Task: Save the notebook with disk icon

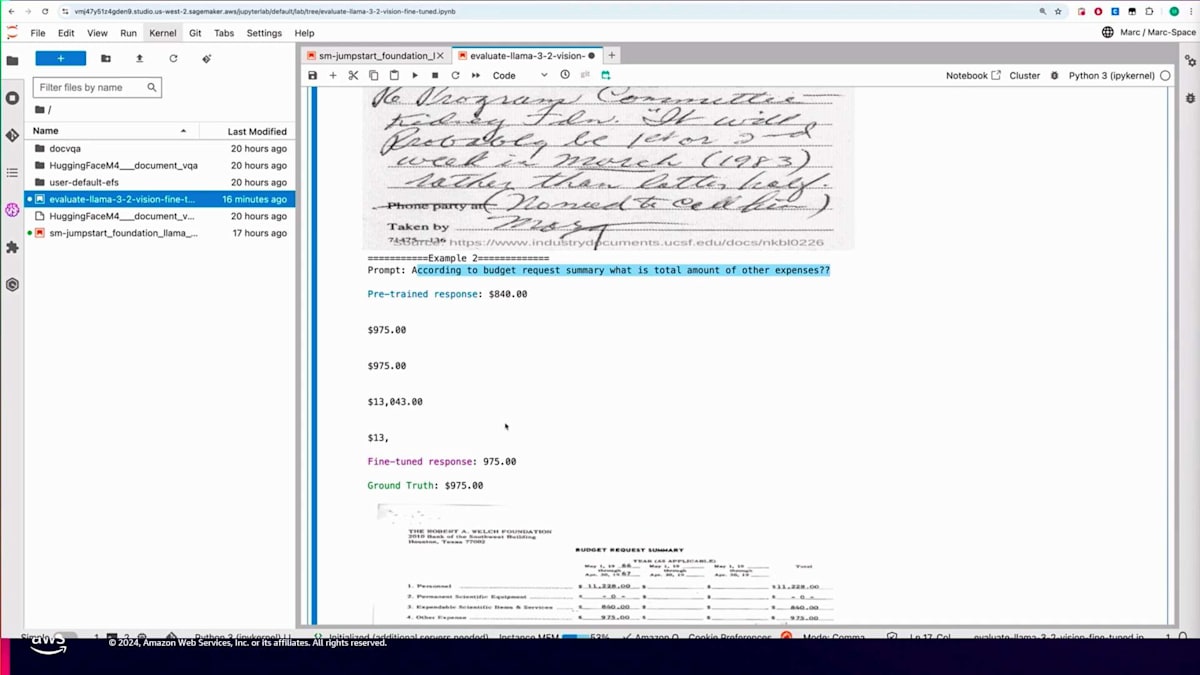Action: 312,75
